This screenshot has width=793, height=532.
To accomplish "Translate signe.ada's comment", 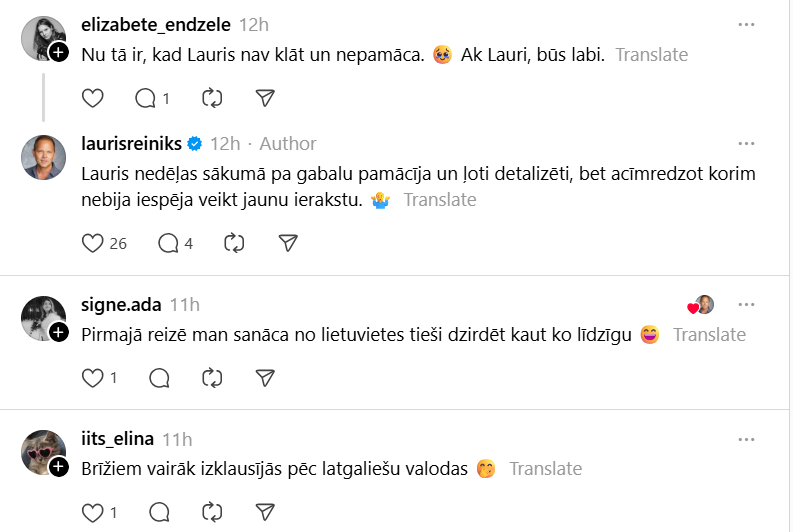I will pos(709,335).
